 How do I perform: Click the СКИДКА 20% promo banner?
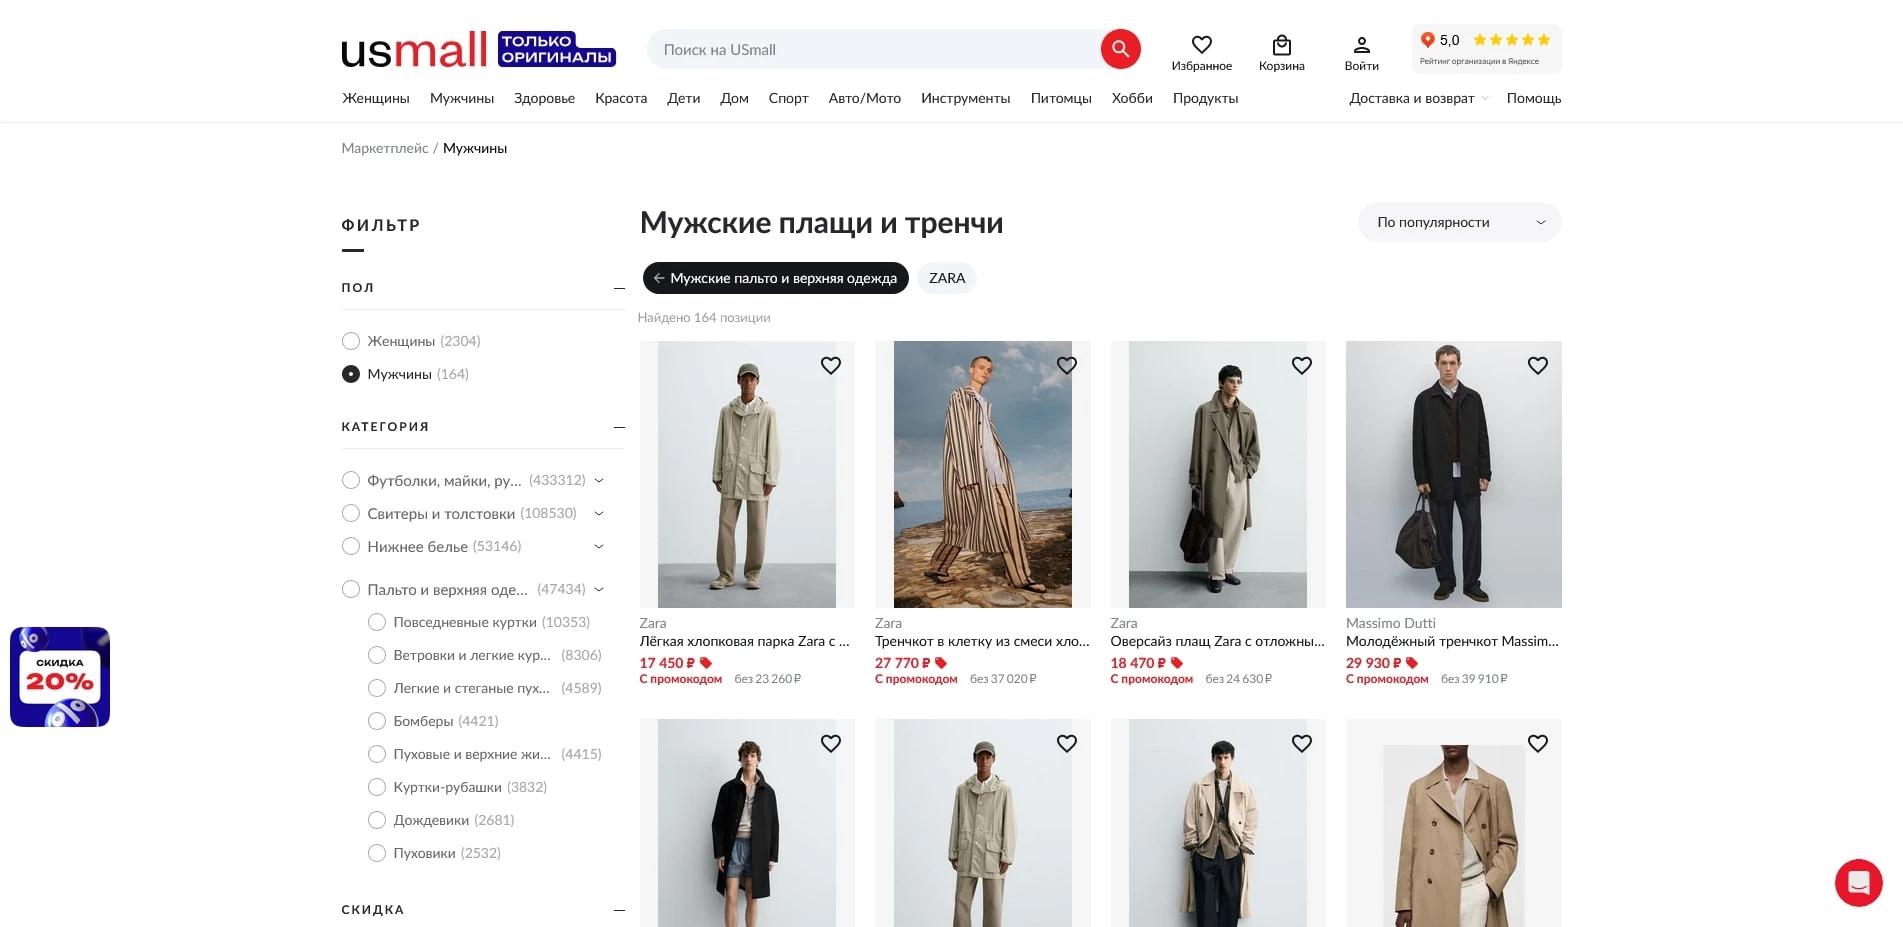click(x=60, y=677)
